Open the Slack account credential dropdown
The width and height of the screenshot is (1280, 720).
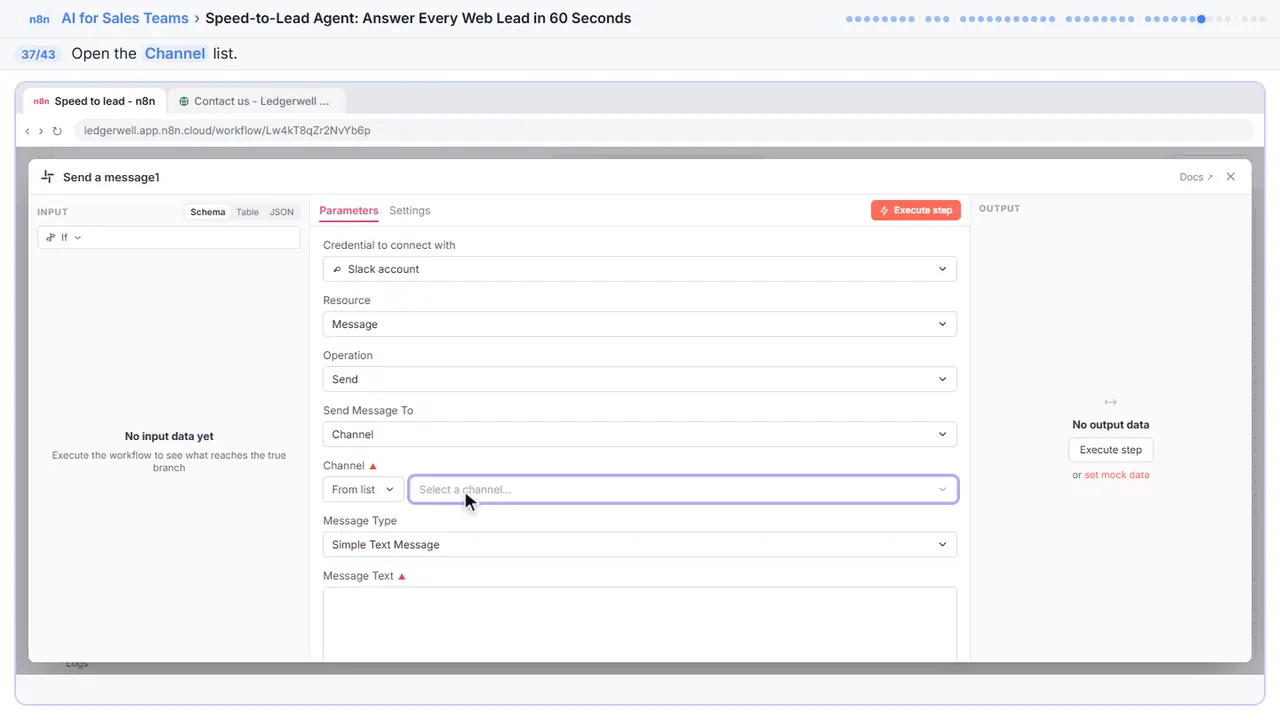coord(640,269)
